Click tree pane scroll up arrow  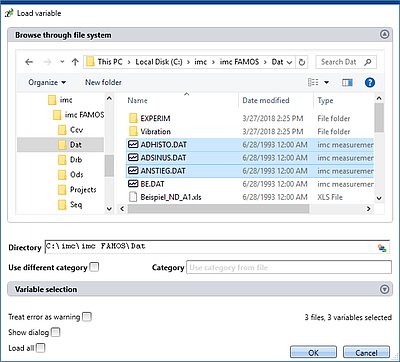109,99
